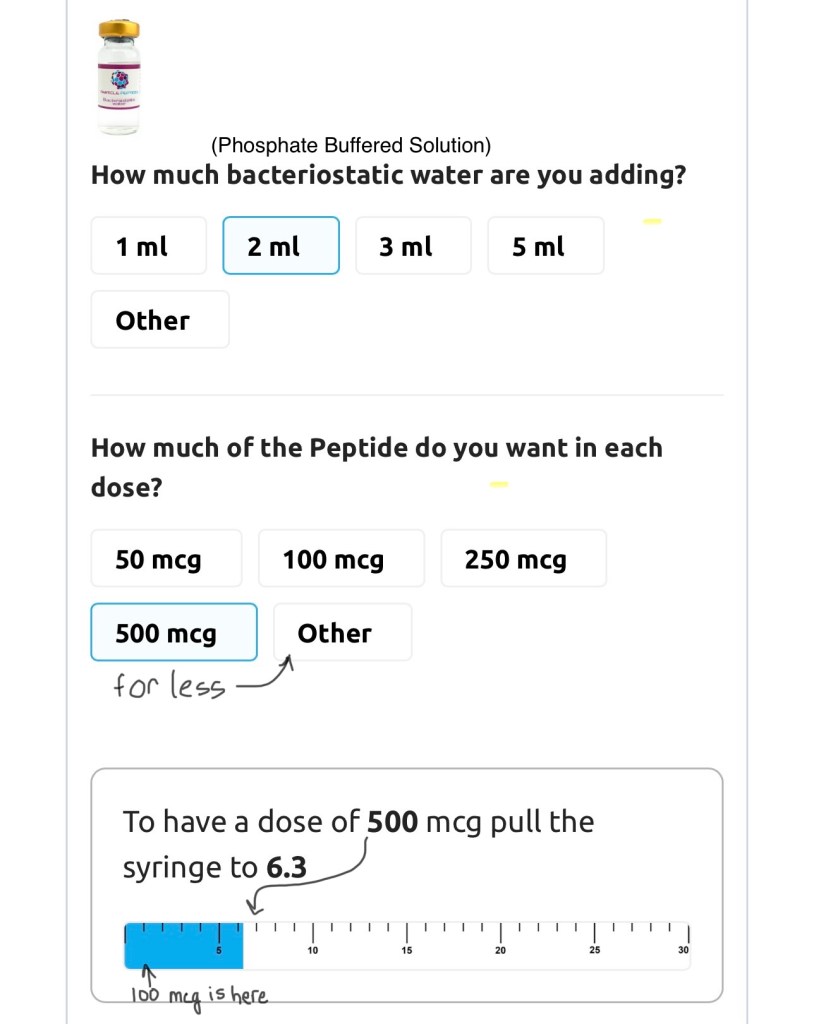Click the 5 mark on syringe scale
The image size is (814, 1024).
tap(219, 948)
